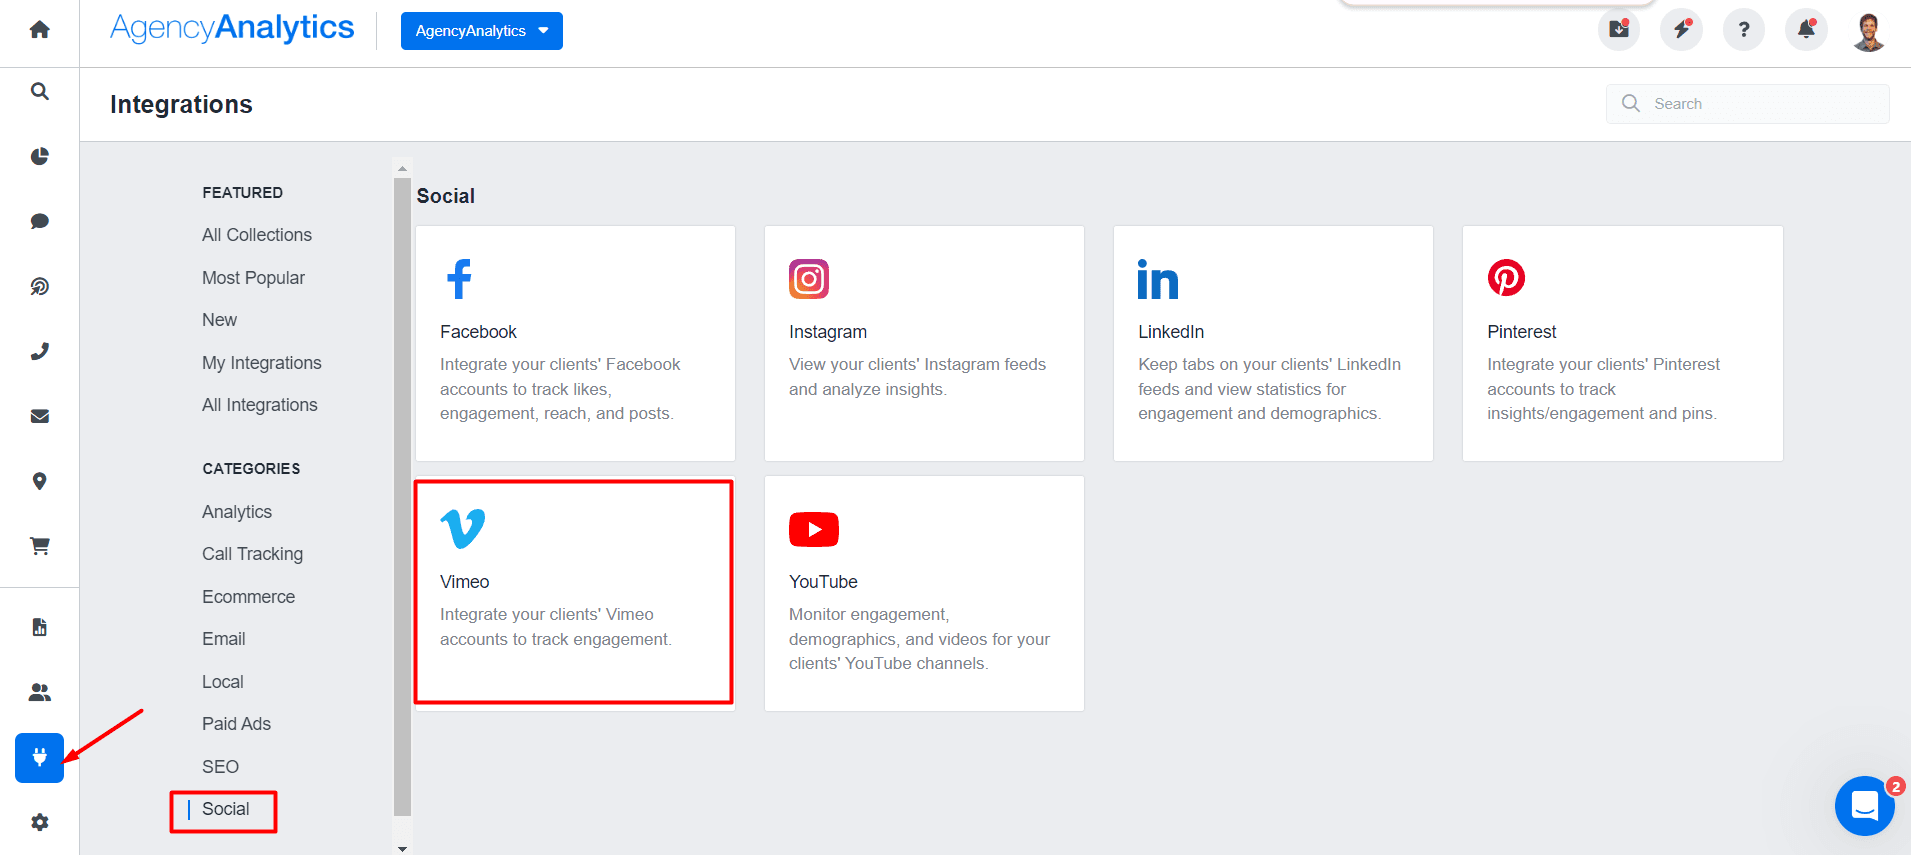This screenshot has height=855, width=1911.
Task: Select All Collections in sidebar
Action: 257,235
